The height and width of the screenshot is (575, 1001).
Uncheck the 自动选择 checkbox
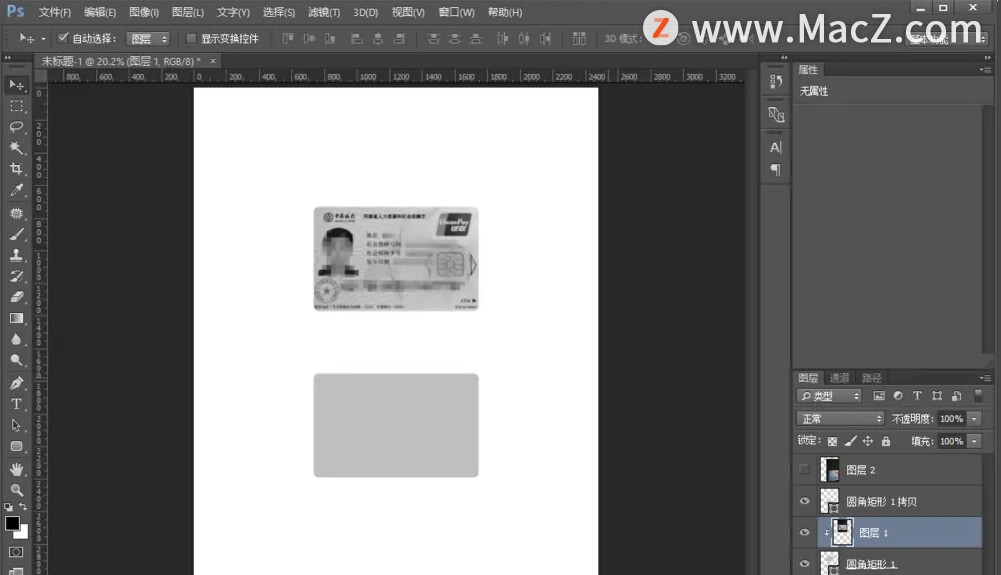tap(63, 38)
